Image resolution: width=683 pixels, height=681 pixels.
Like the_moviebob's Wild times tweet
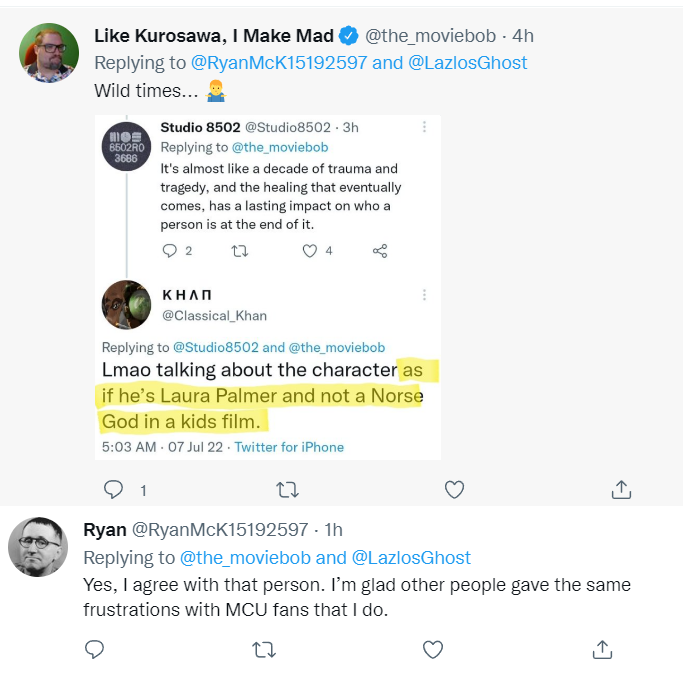coord(455,489)
